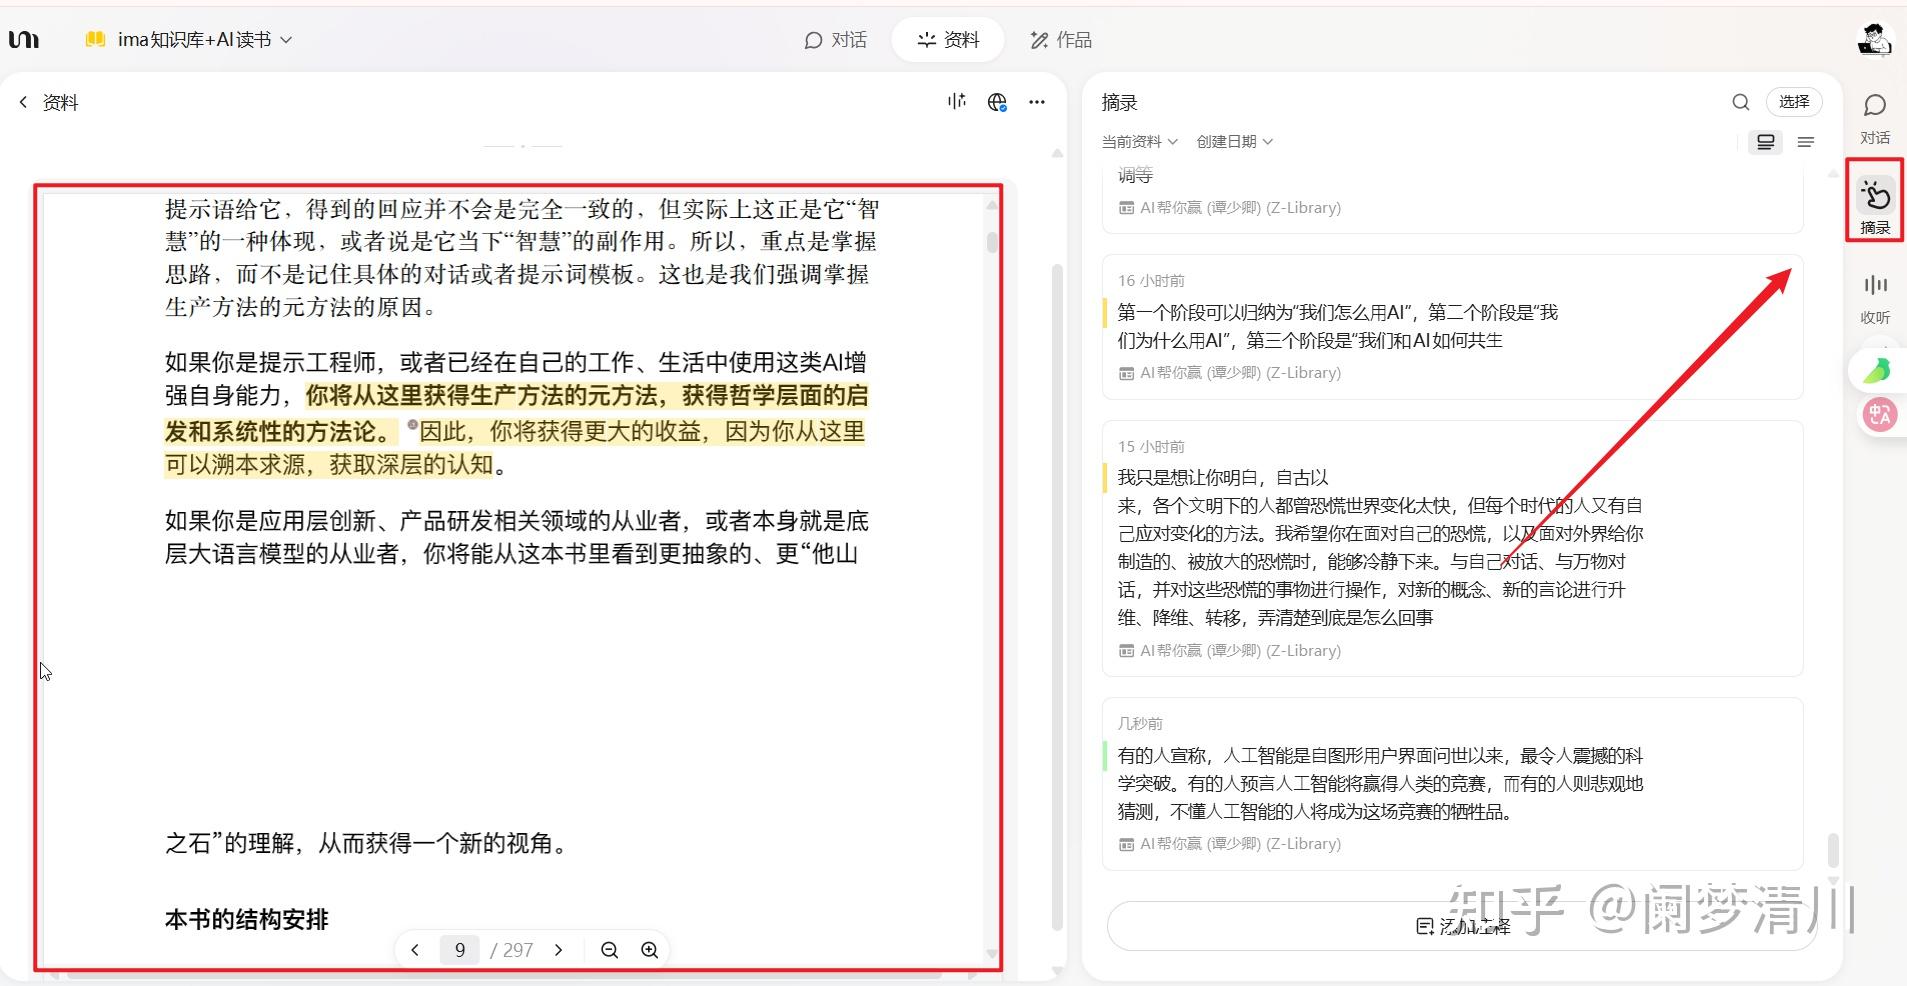Open the 当前资料 filter dropdown
Image resolution: width=1907 pixels, height=986 pixels.
coord(1138,141)
